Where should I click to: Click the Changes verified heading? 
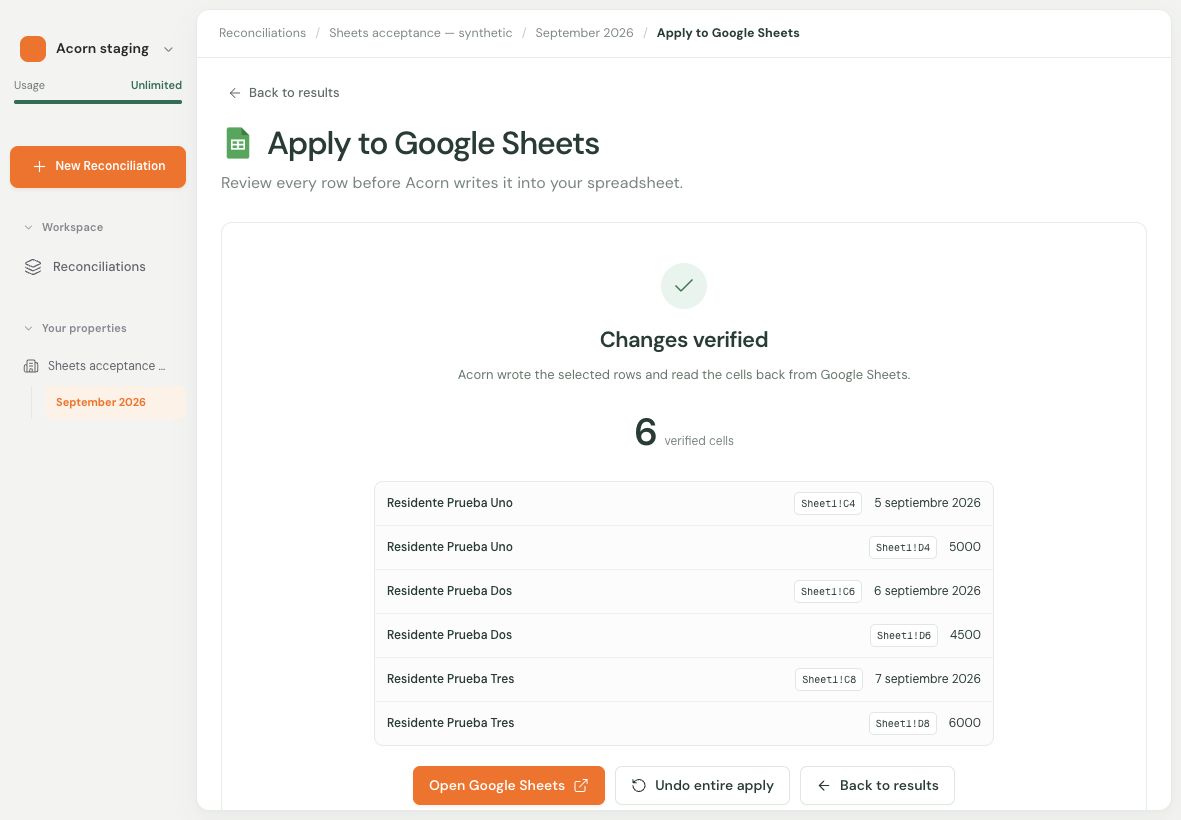point(684,340)
